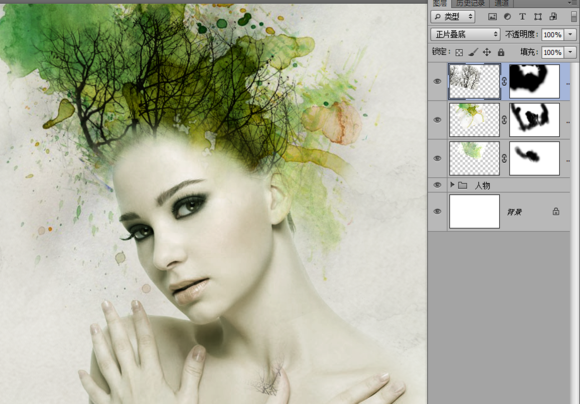Hide the tree branches top layer
Screen dimensions: 580x404
point(437,81)
